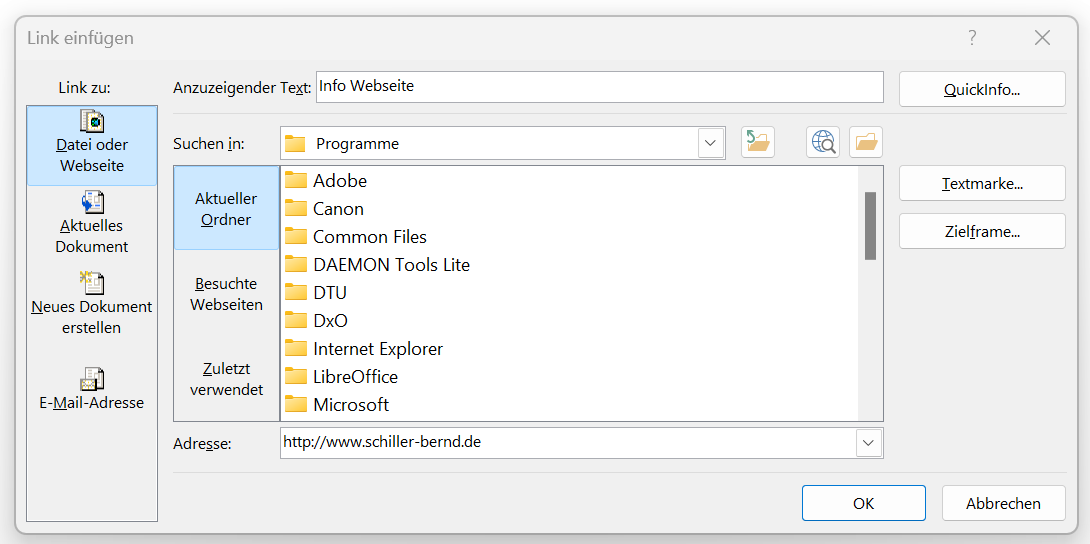Select Datei oder Webseite link type
The image size is (1090, 544).
pos(92,146)
